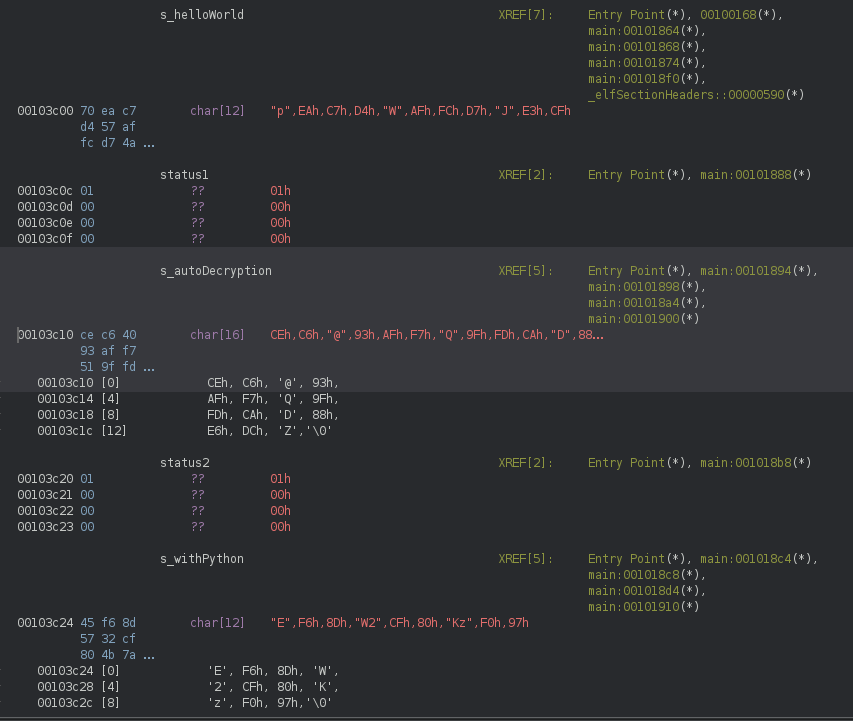Click the bytes 70 ea c7
This screenshot has height=721, width=853.
(108, 111)
